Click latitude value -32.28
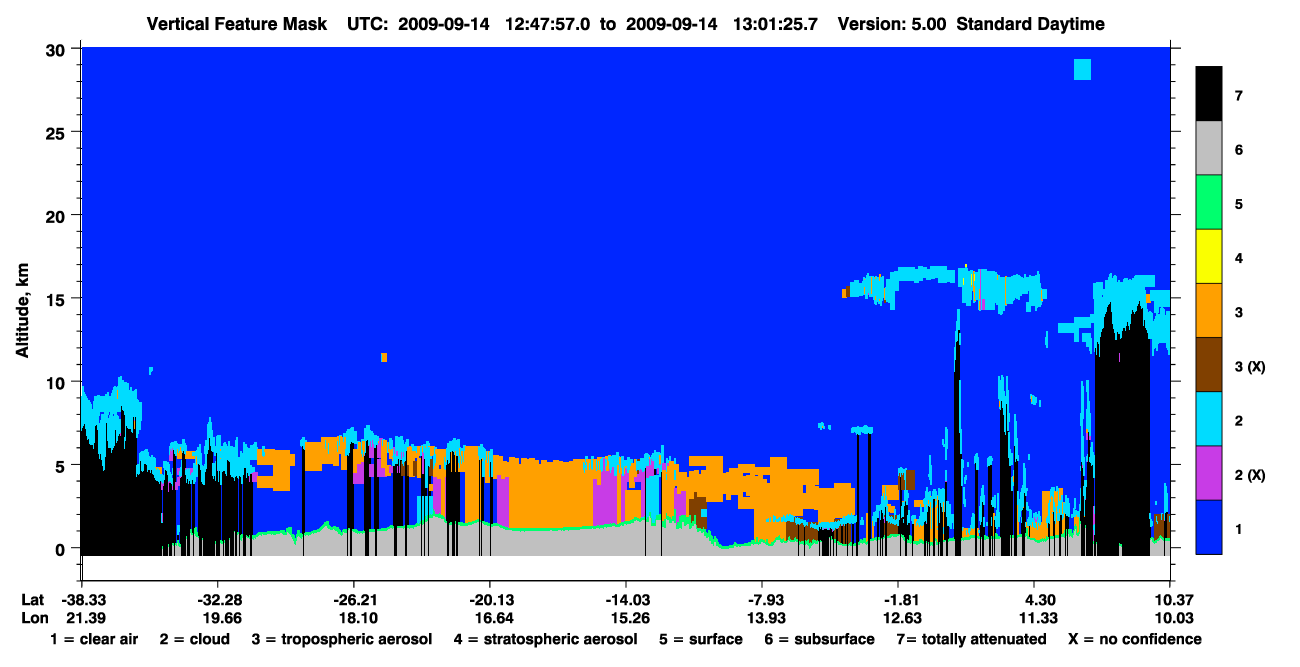 click(217, 599)
